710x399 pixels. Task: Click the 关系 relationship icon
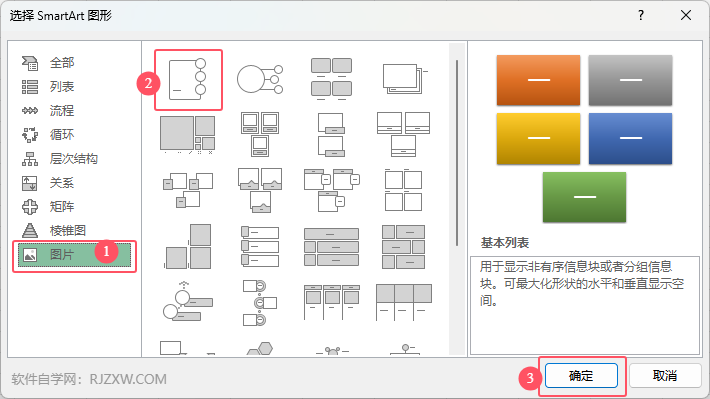pyautogui.click(x=30, y=183)
